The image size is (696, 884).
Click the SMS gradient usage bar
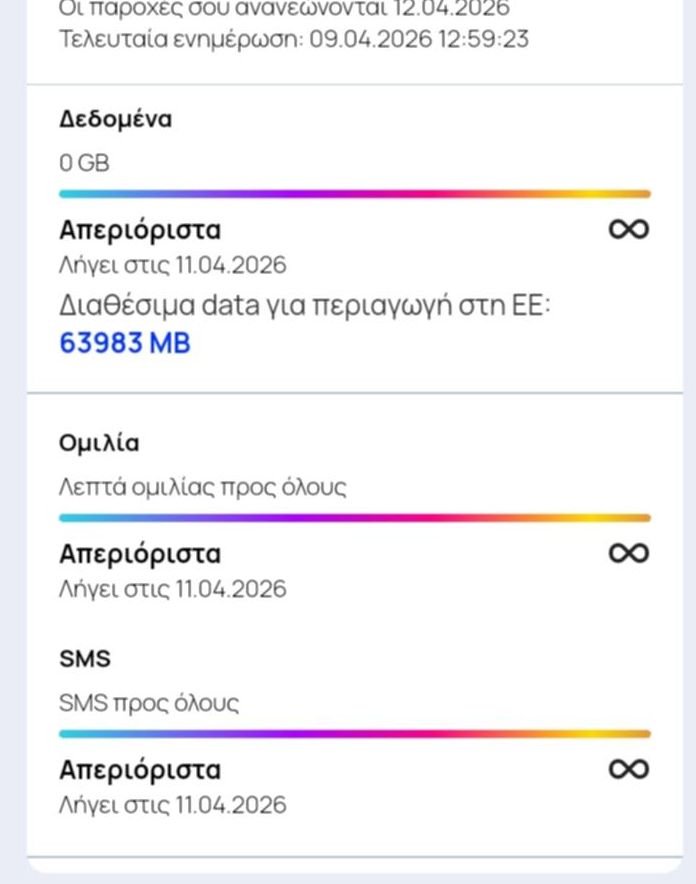354,734
